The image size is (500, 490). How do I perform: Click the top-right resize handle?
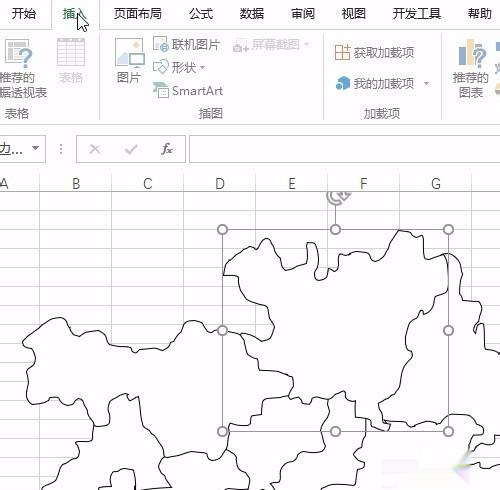click(x=448, y=229)
